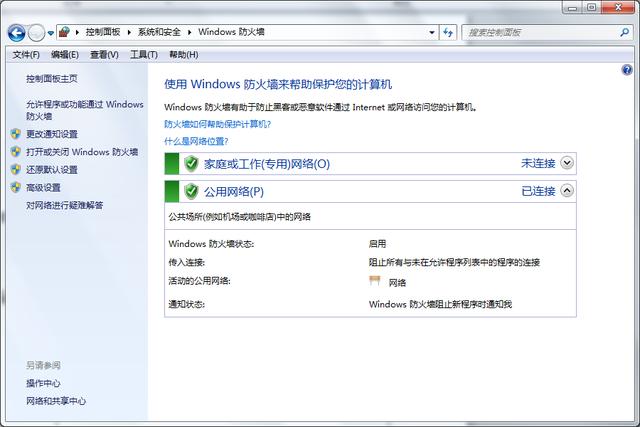Click 启用 firewall state value
This screenshot has width=640, height=427.
tap(377, 244)
